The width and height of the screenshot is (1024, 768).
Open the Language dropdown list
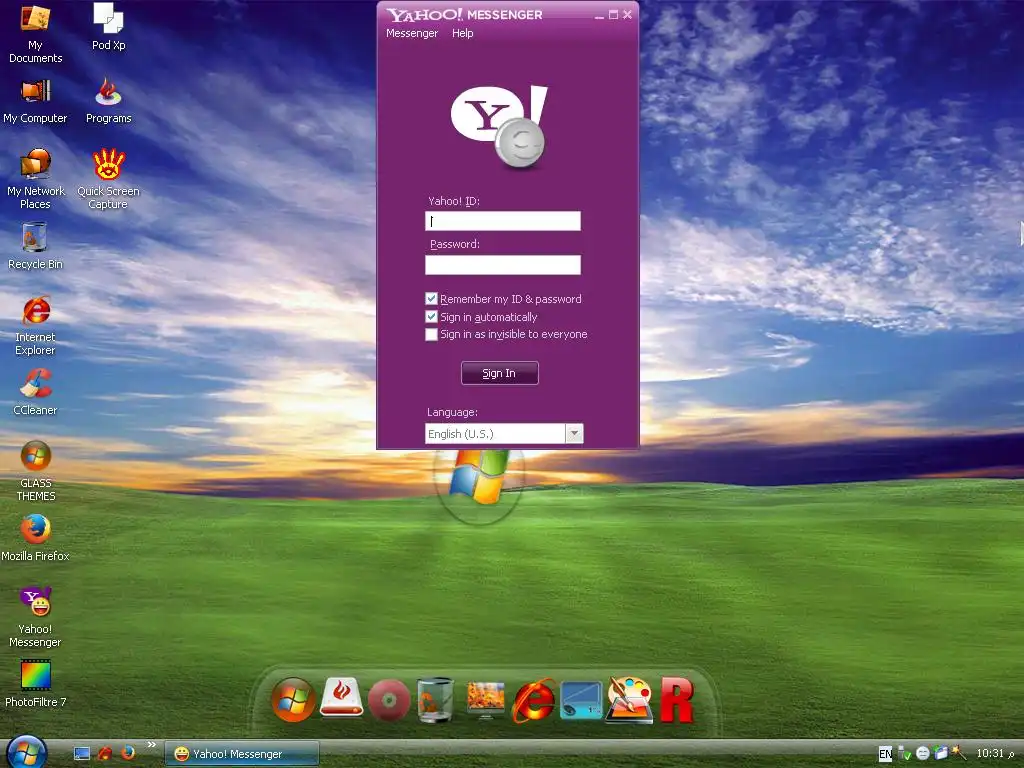pos(574,434)
